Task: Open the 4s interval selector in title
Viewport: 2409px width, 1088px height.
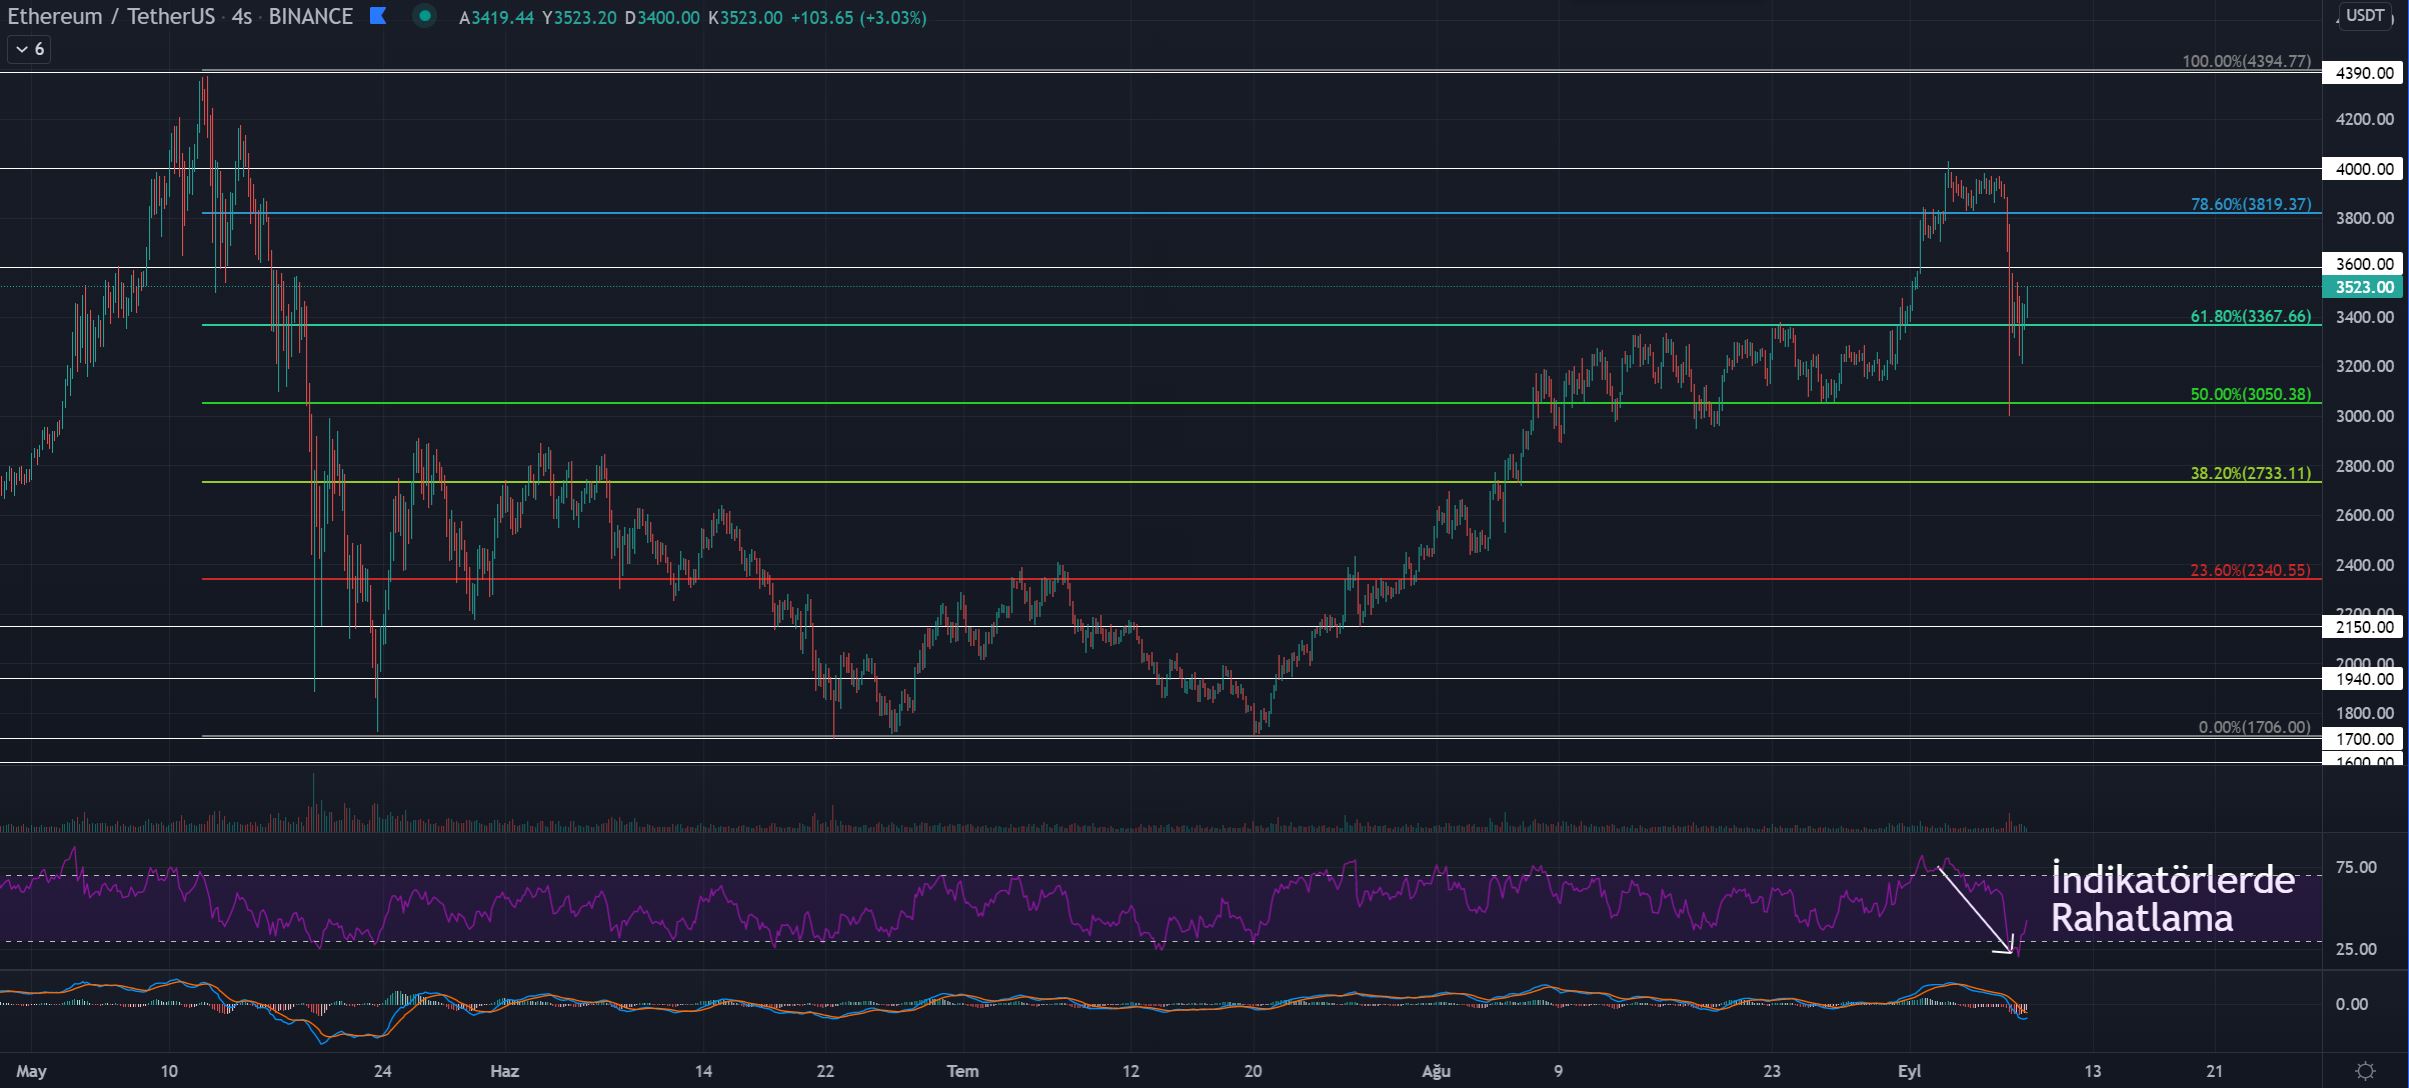Action: [241, 17]
